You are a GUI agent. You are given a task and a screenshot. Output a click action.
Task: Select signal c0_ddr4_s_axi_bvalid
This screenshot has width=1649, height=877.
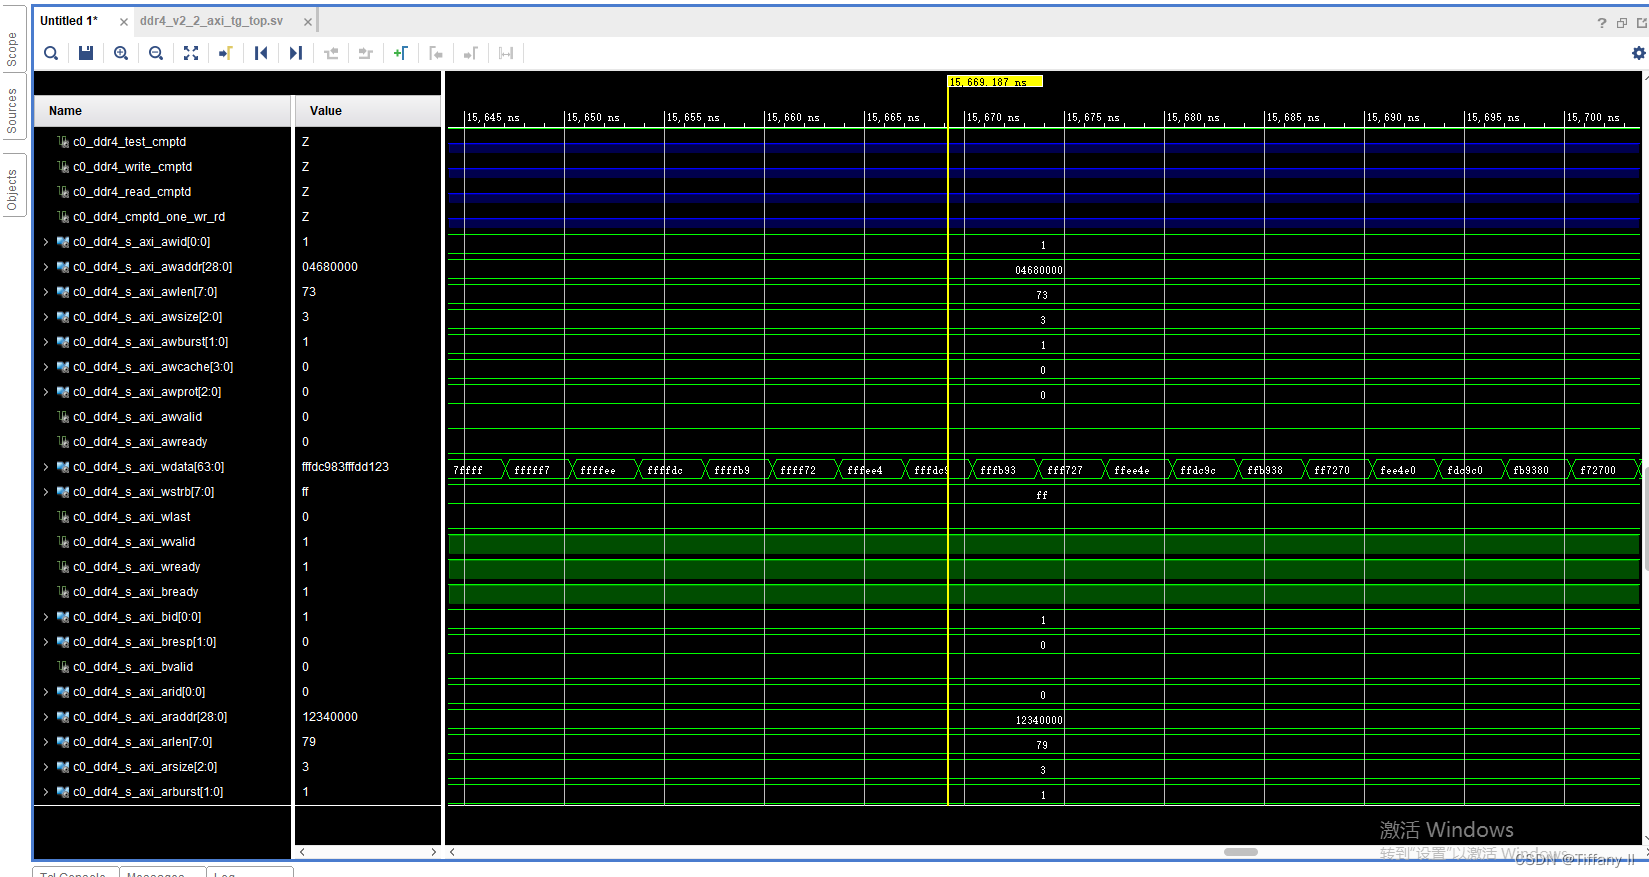pos(133,667)
